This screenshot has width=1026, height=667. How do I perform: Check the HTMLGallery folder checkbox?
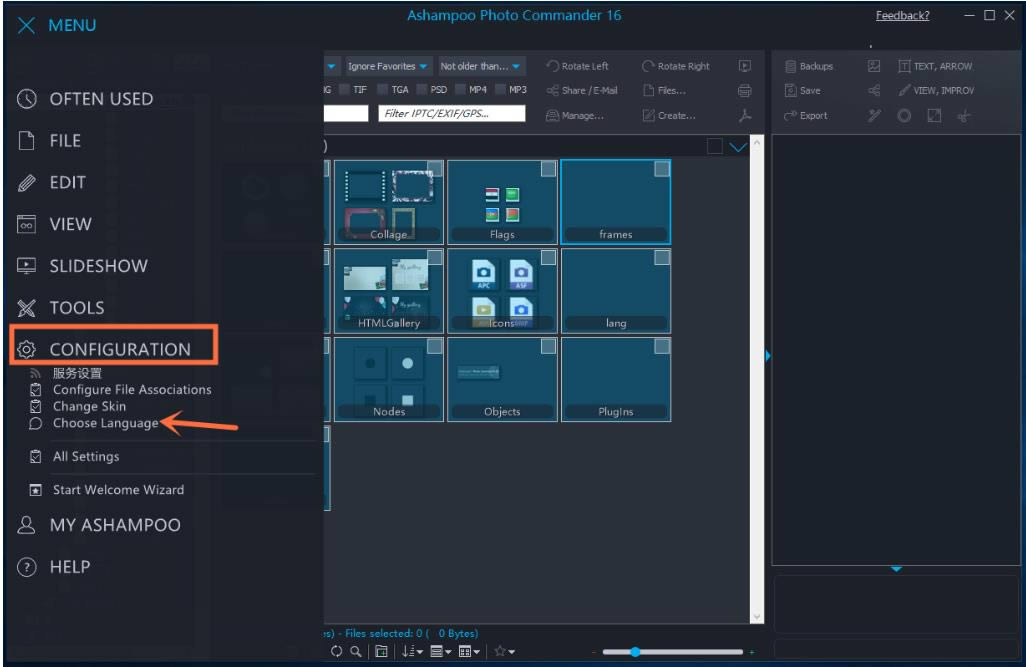pos(434,257)
